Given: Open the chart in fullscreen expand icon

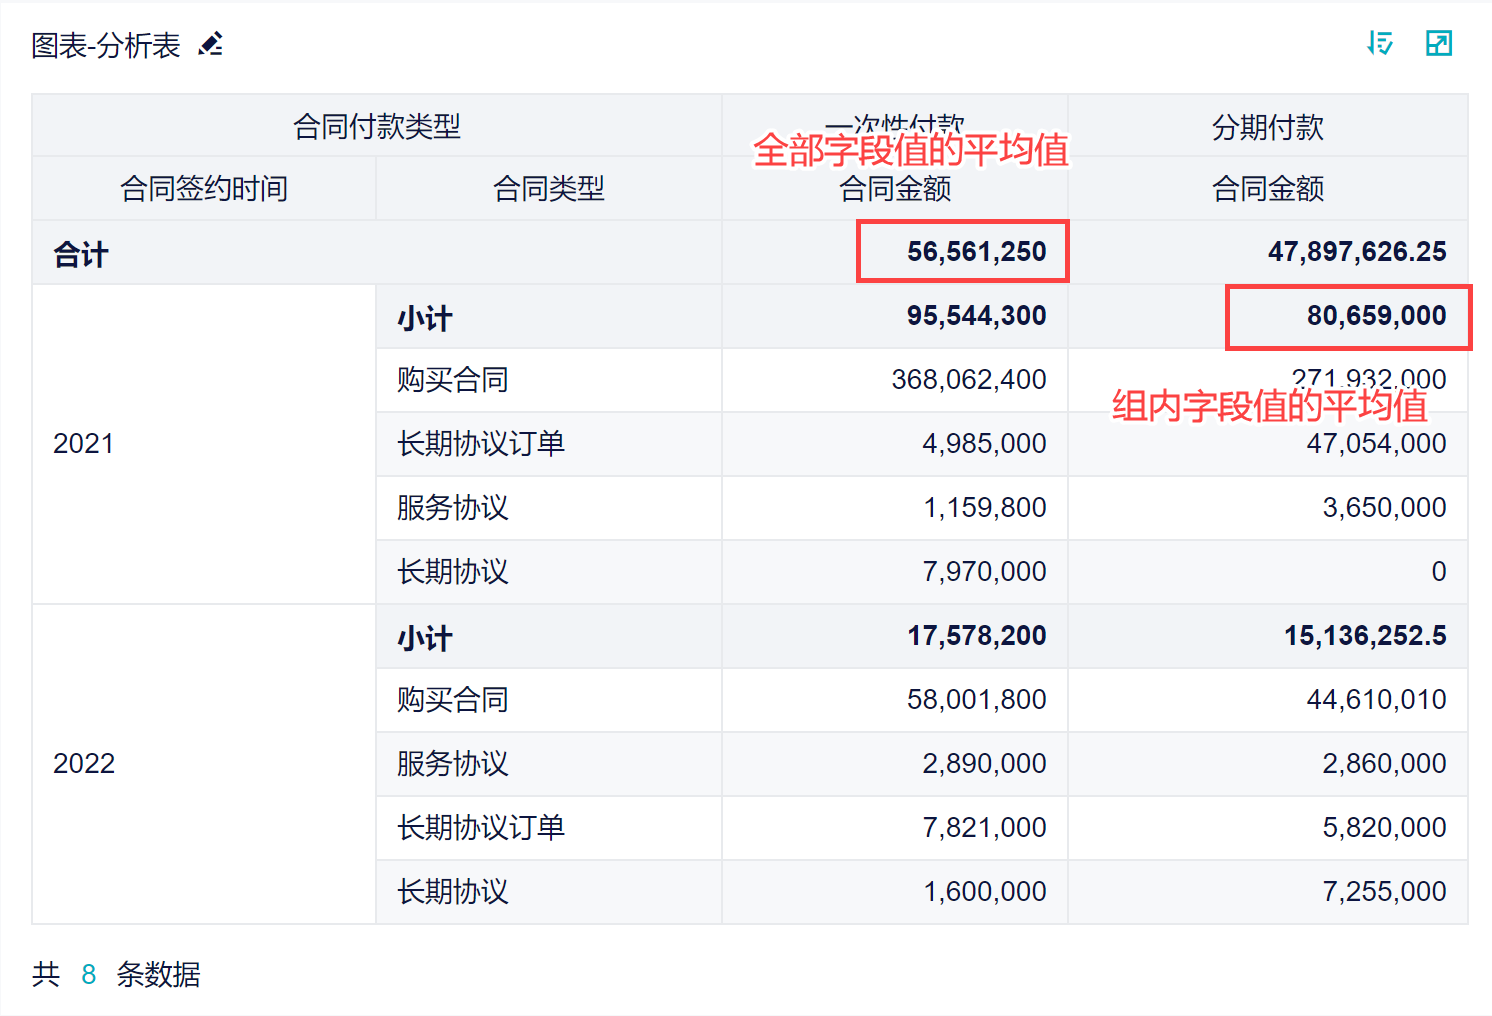Looking at the screenshot, I should (1438, 43).
